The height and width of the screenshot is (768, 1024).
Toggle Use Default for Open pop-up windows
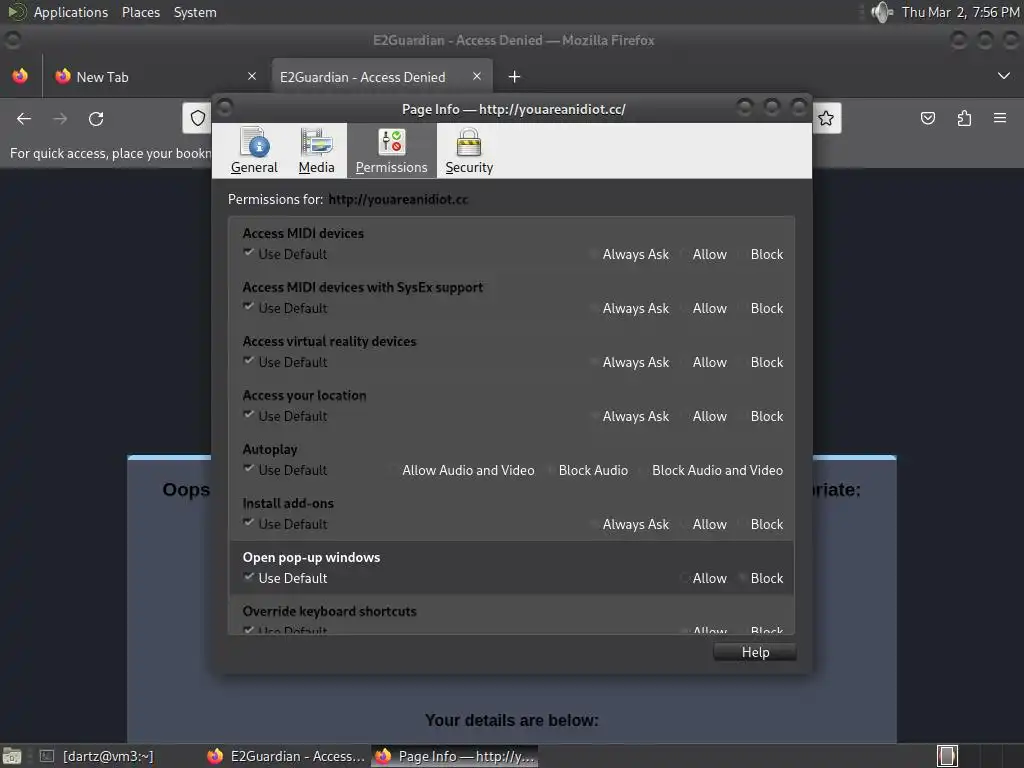285,579
